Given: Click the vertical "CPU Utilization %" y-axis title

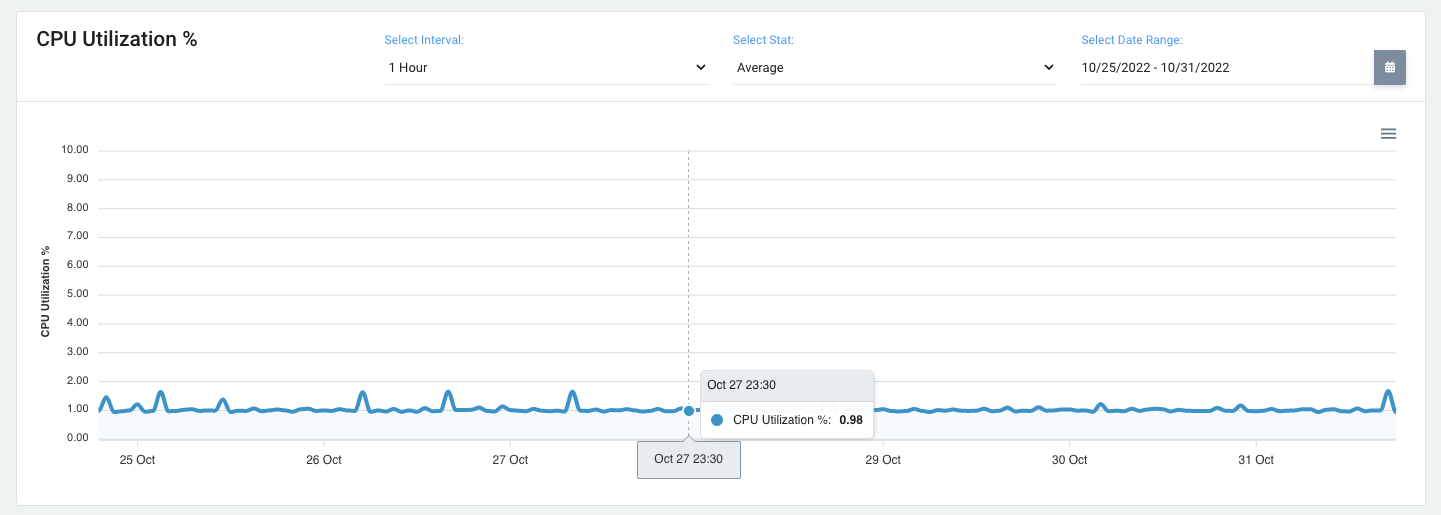Looking at the screenshot, I should pyautogui.click(x=45, y=291).
